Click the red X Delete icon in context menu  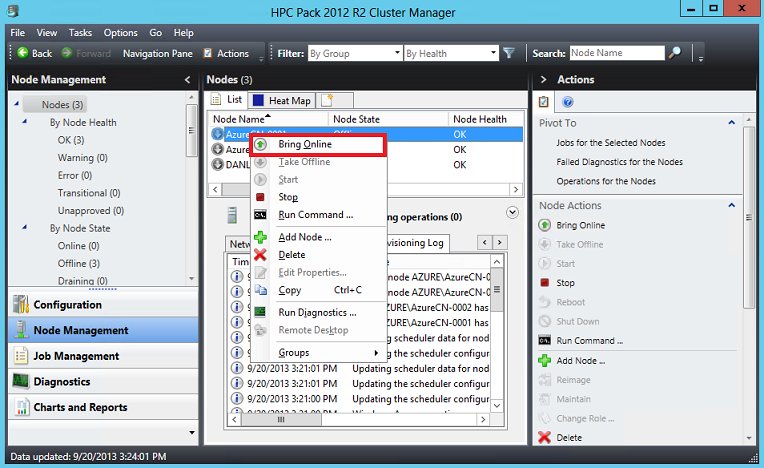[x=260, y=254]
